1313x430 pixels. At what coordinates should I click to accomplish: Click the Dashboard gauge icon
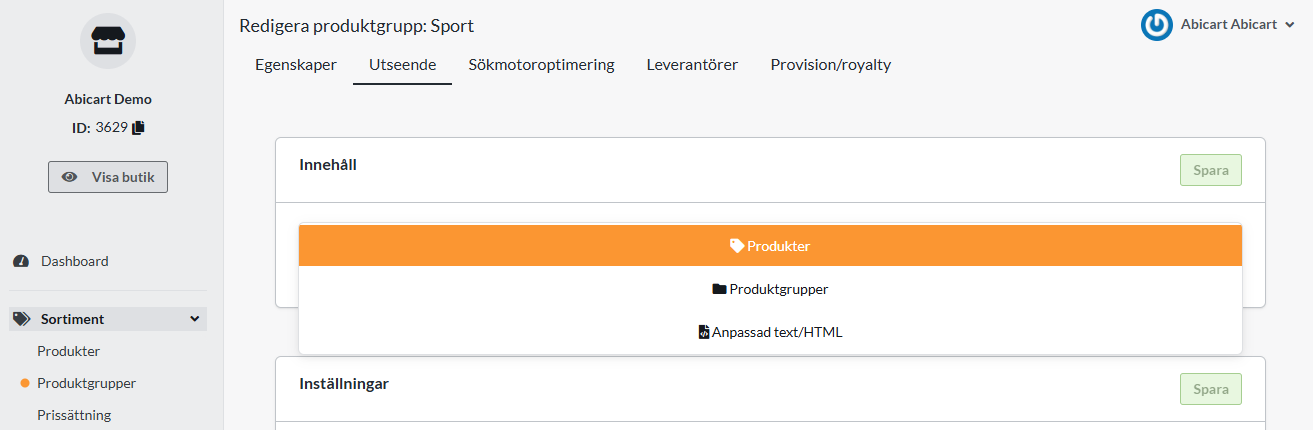click(20, 261)
